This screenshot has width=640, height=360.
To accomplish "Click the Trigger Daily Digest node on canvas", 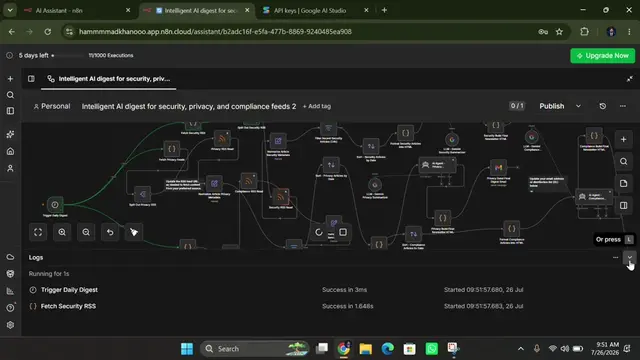I will 55,204.
